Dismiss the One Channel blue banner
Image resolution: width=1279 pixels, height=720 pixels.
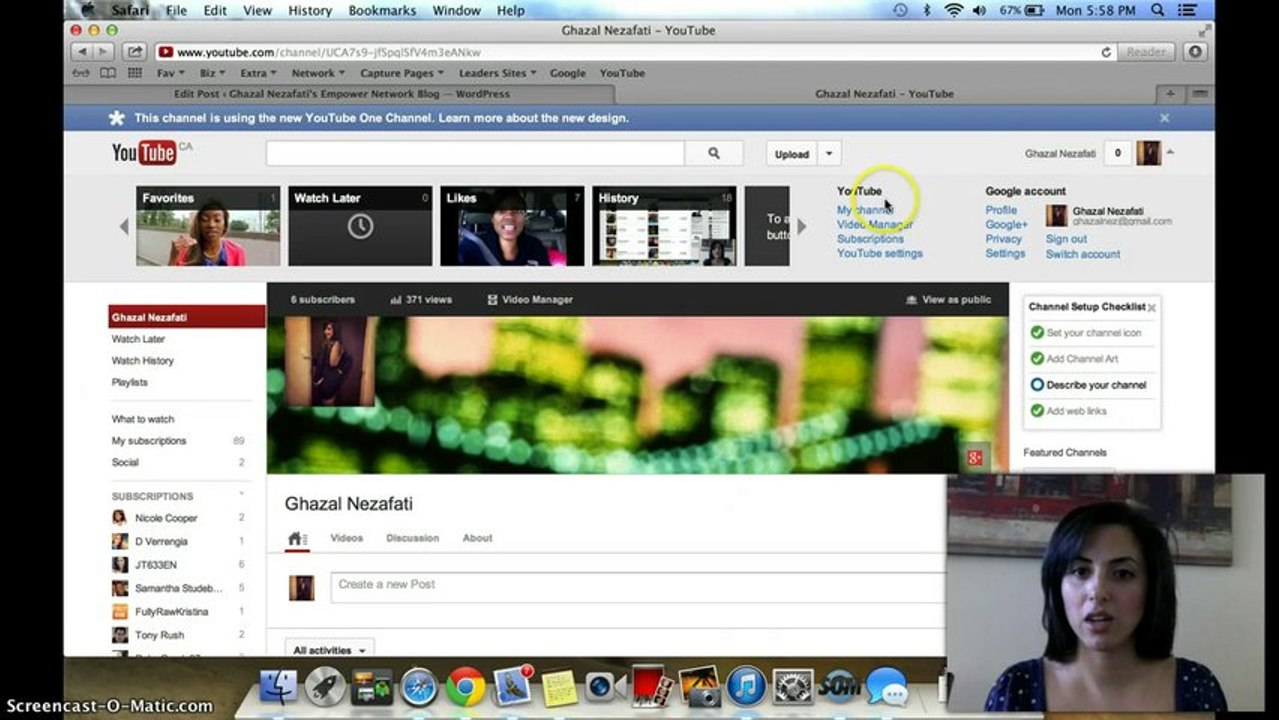1164,118
